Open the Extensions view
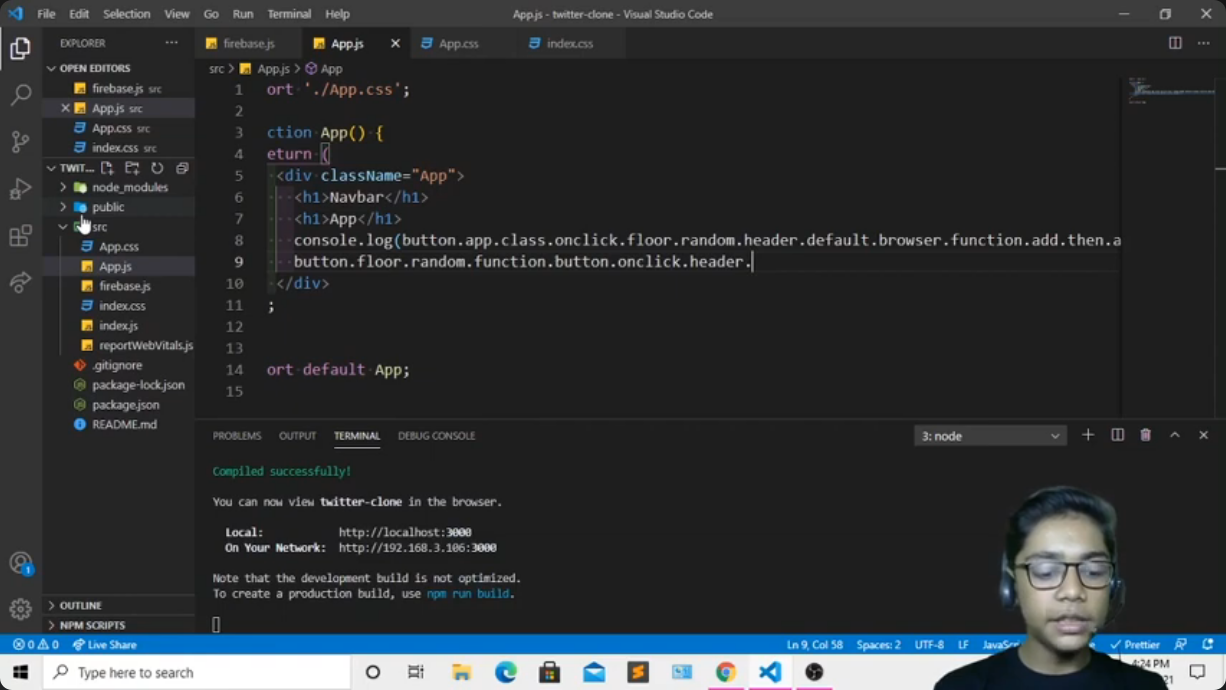The image size is (1226, 690). [20, 236]
